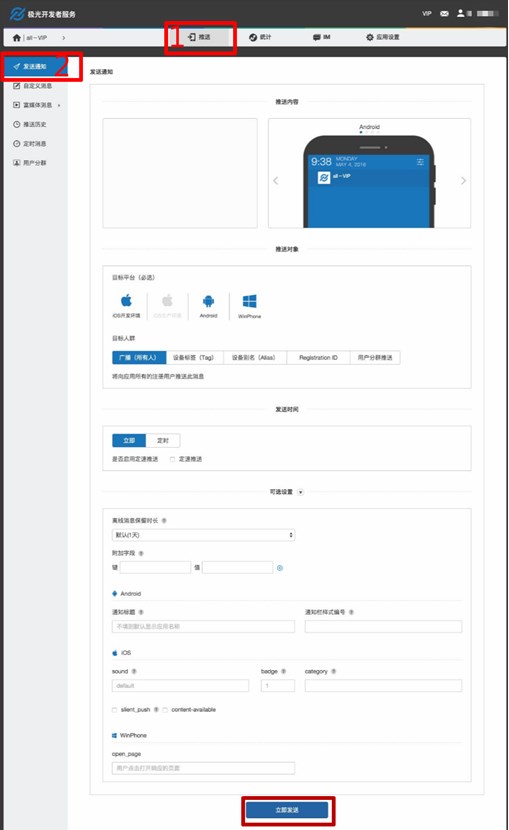Image resolution: width=509 pixels, height=830 pixels.
Task: Switch to the 统计 statistics tab
Action: pos(260,37)
